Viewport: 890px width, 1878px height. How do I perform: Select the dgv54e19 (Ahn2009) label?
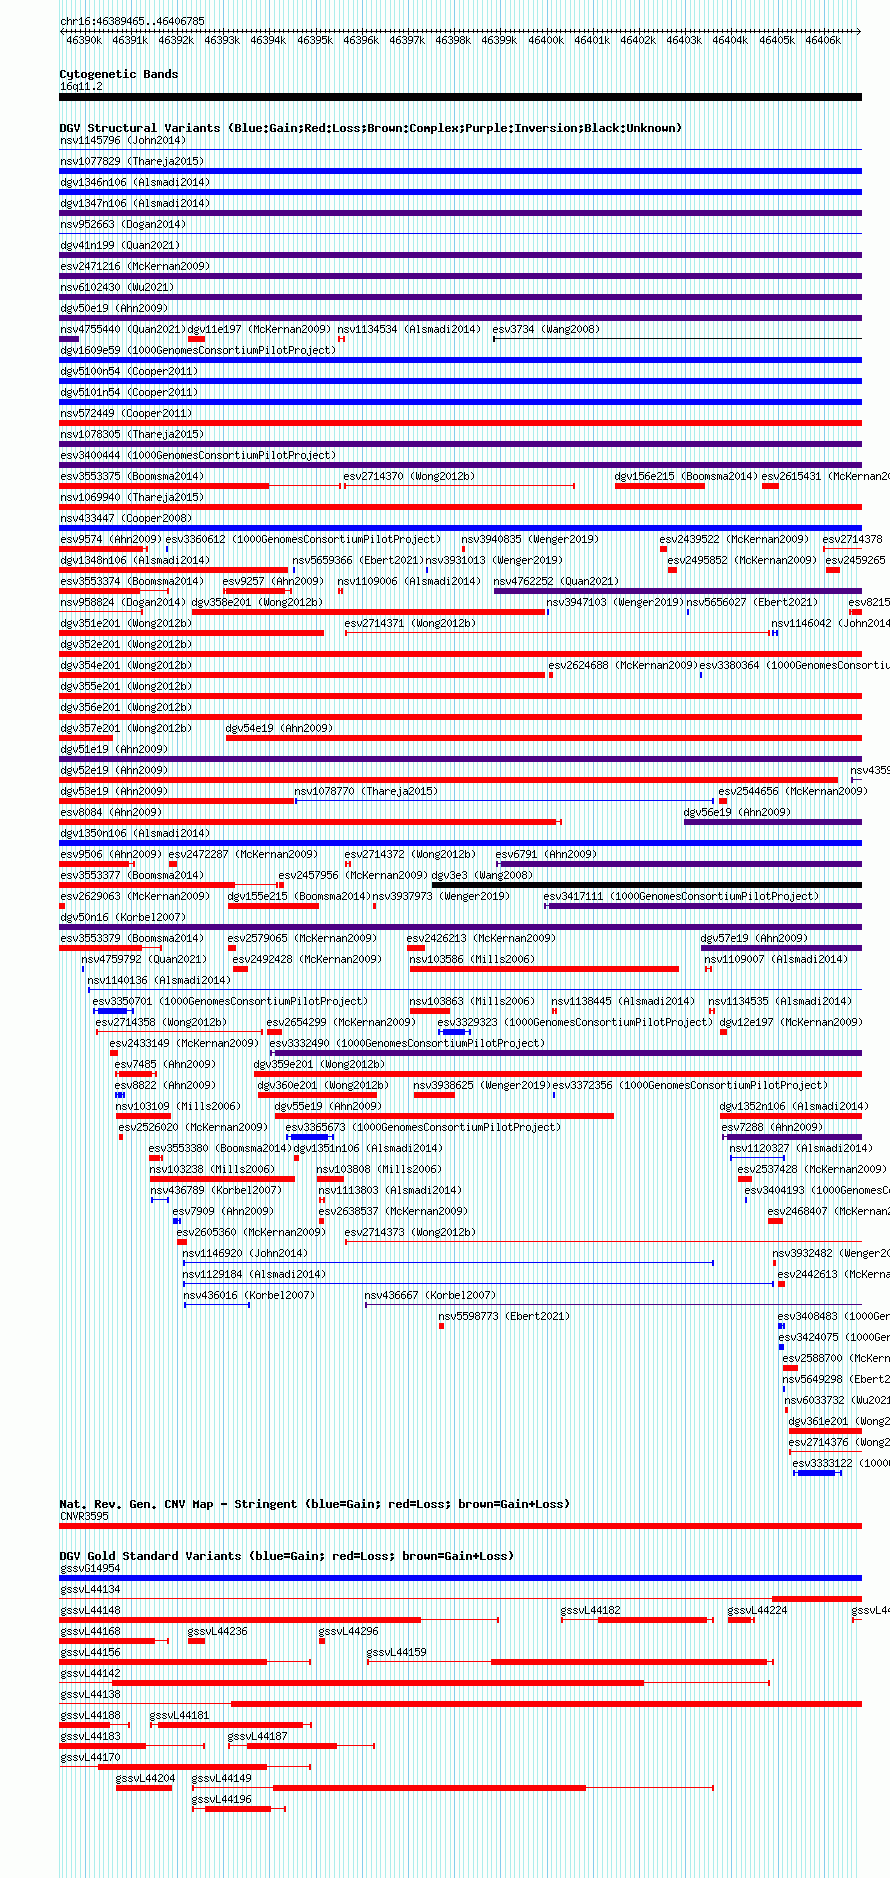point(280,728)
